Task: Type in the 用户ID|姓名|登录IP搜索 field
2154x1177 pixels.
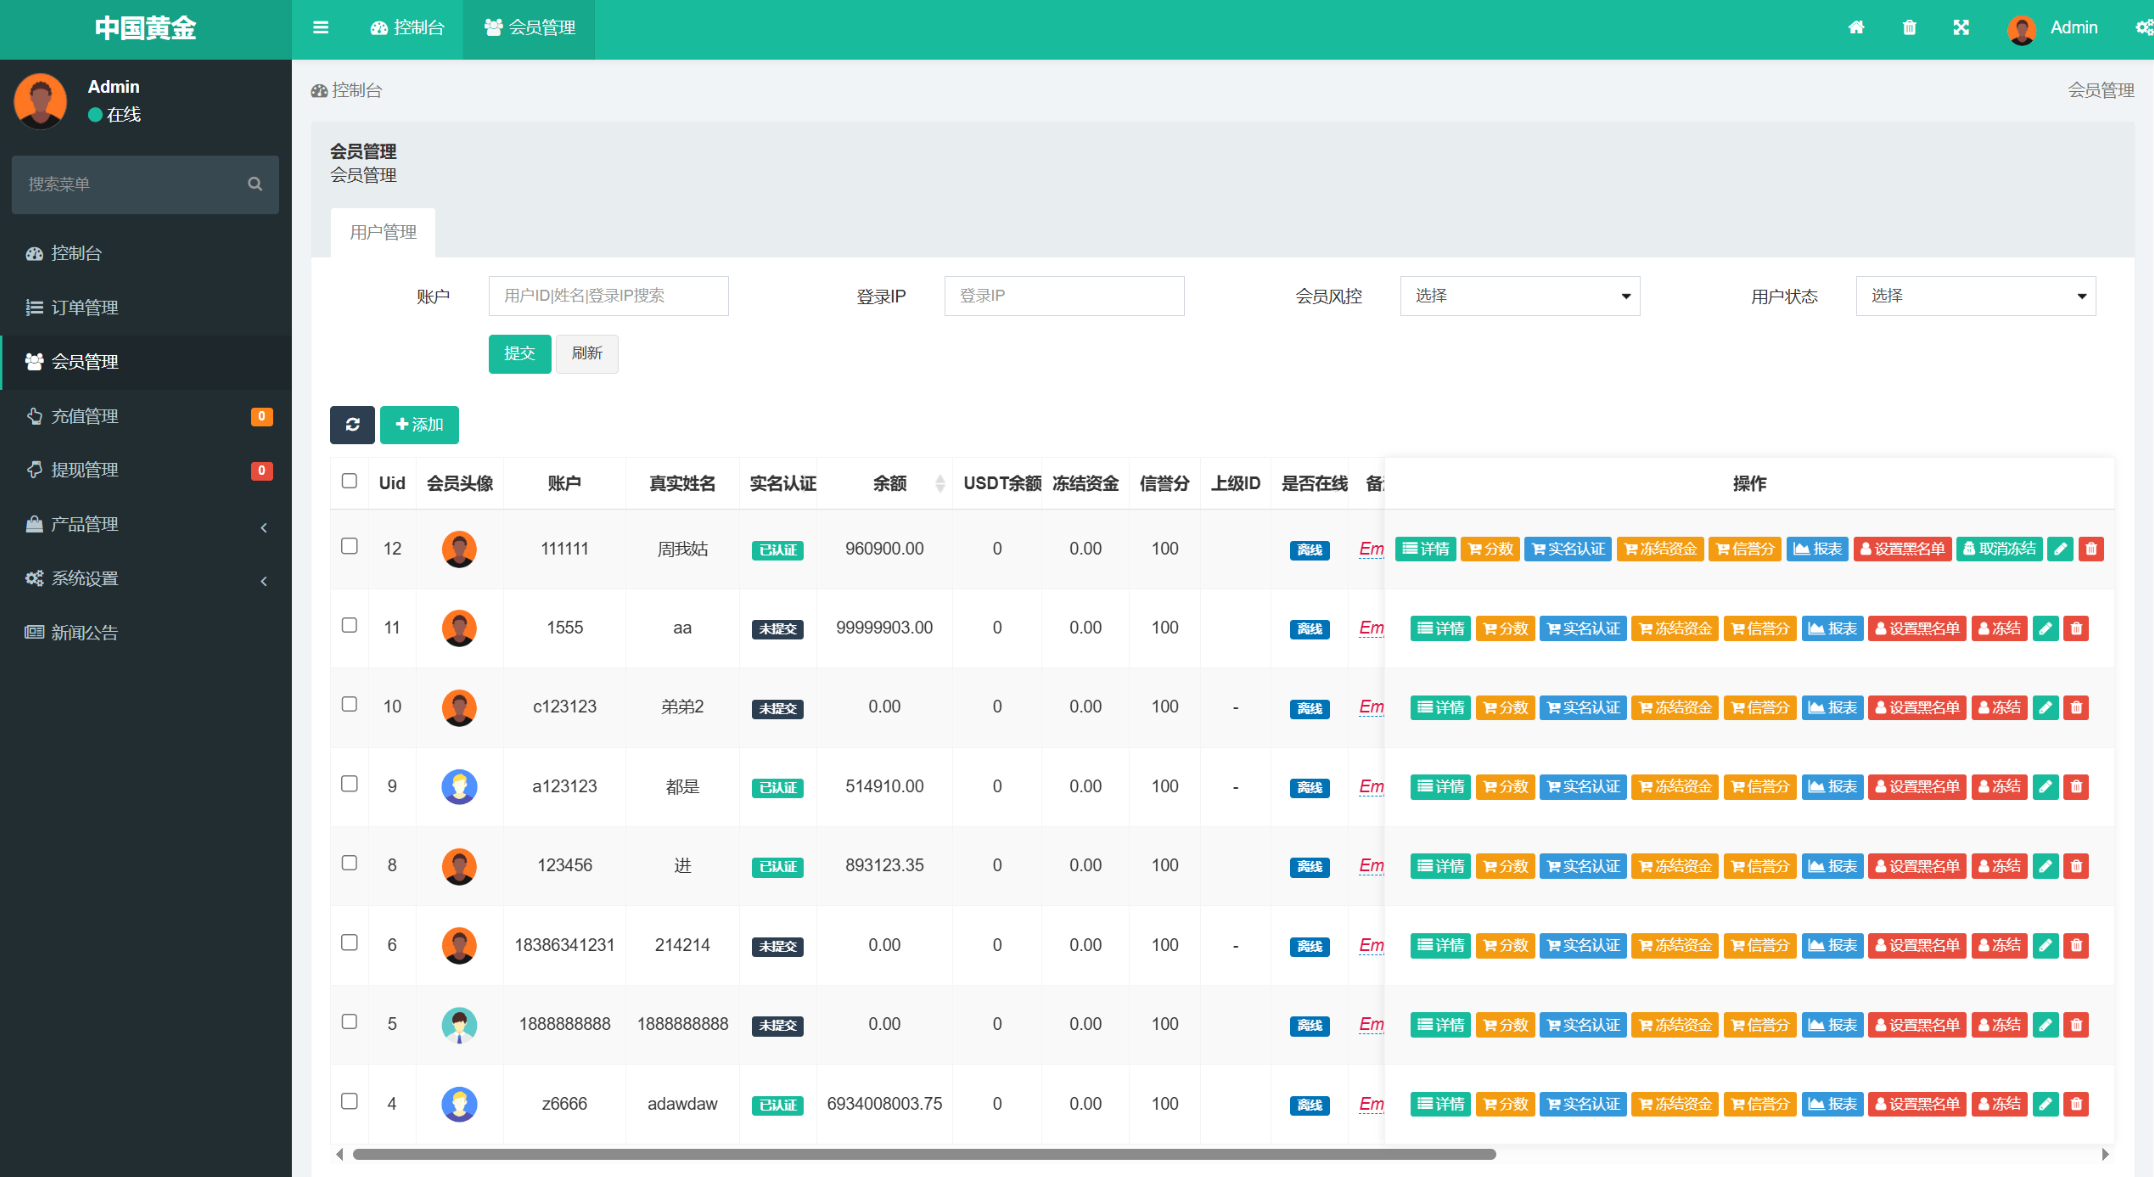Action: point(608,295)
